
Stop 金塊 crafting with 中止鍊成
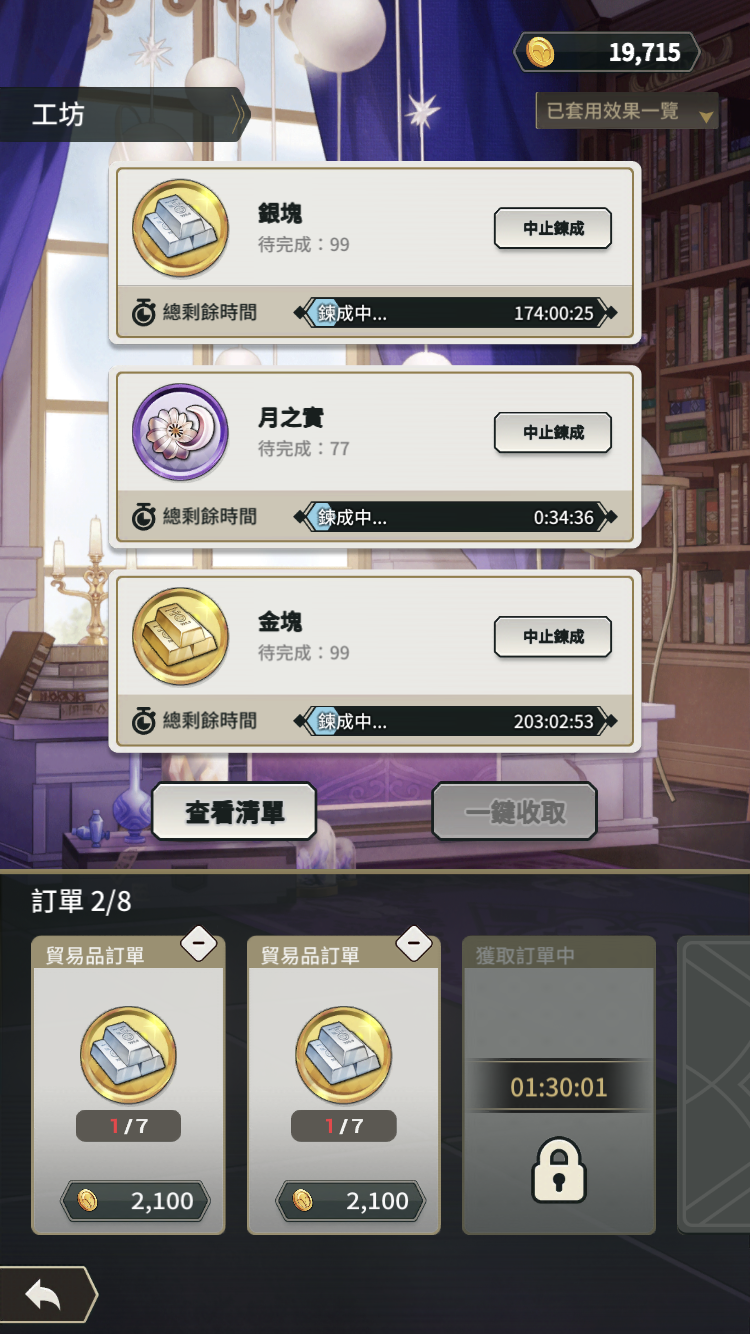pyautogui.click(x=553, y=636)
